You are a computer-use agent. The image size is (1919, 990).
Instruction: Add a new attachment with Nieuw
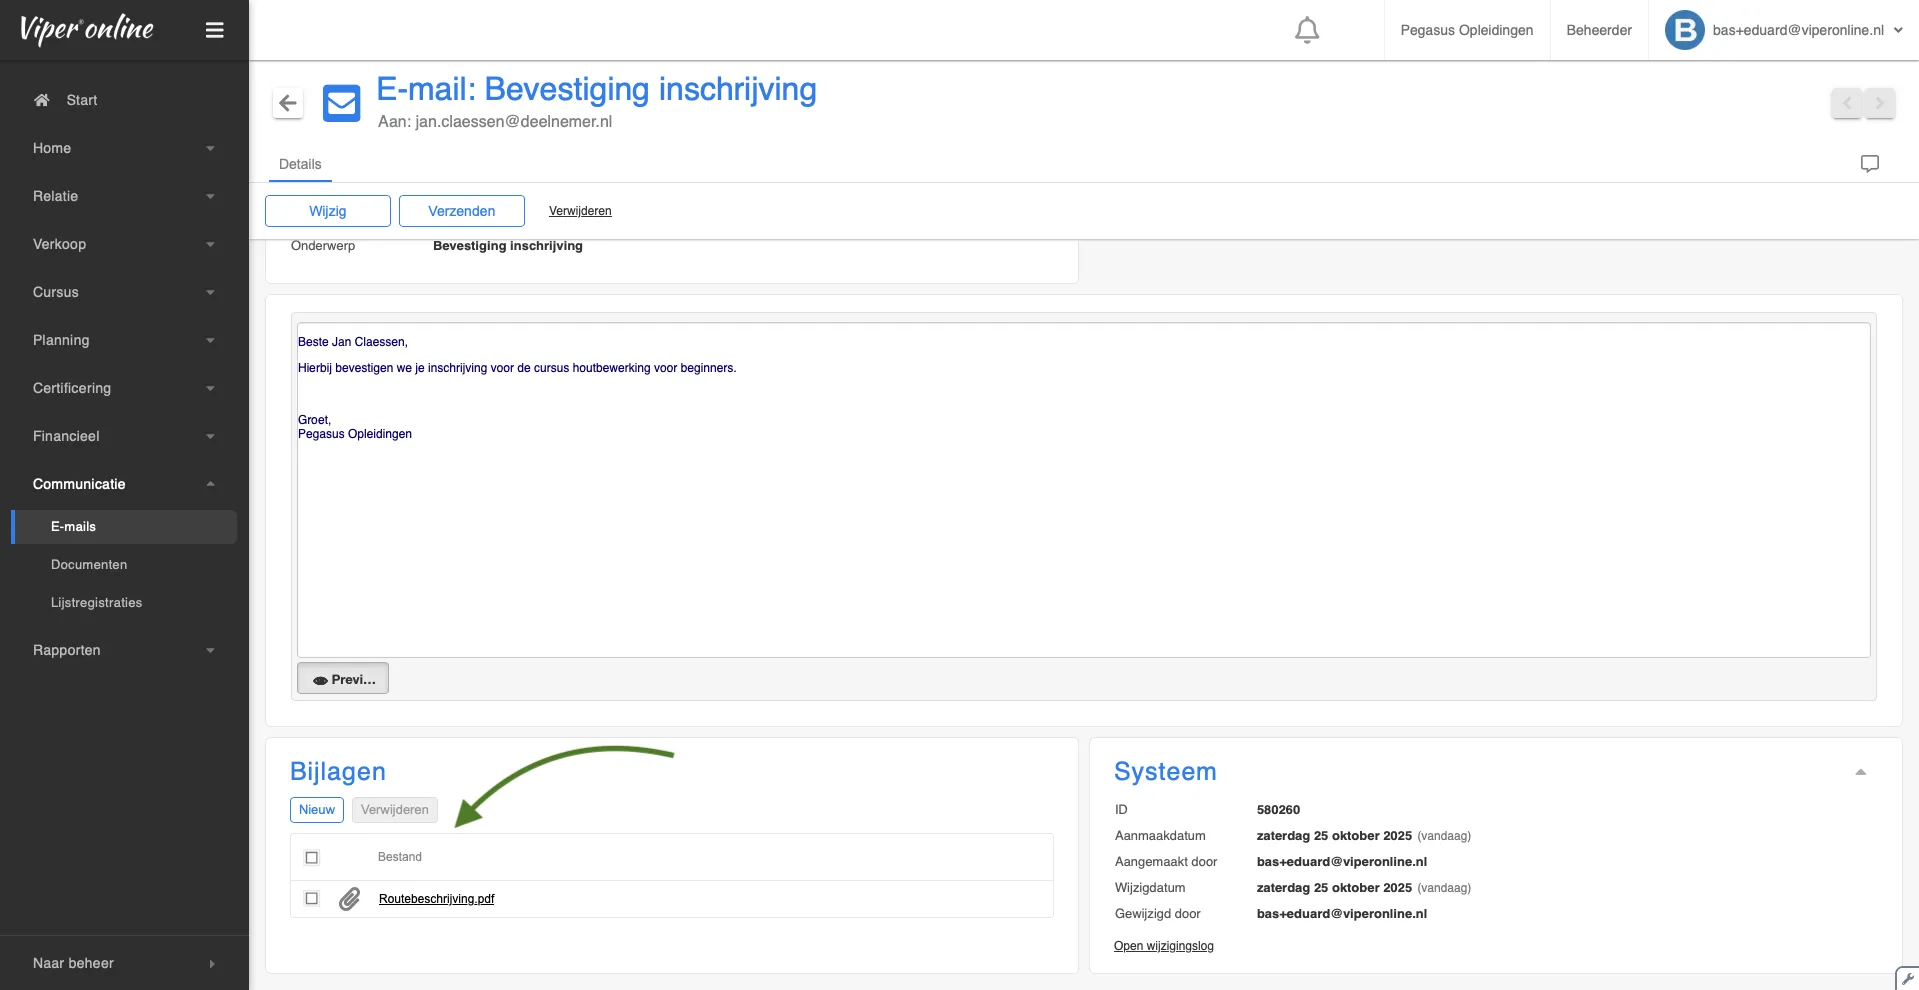point(317,810)
